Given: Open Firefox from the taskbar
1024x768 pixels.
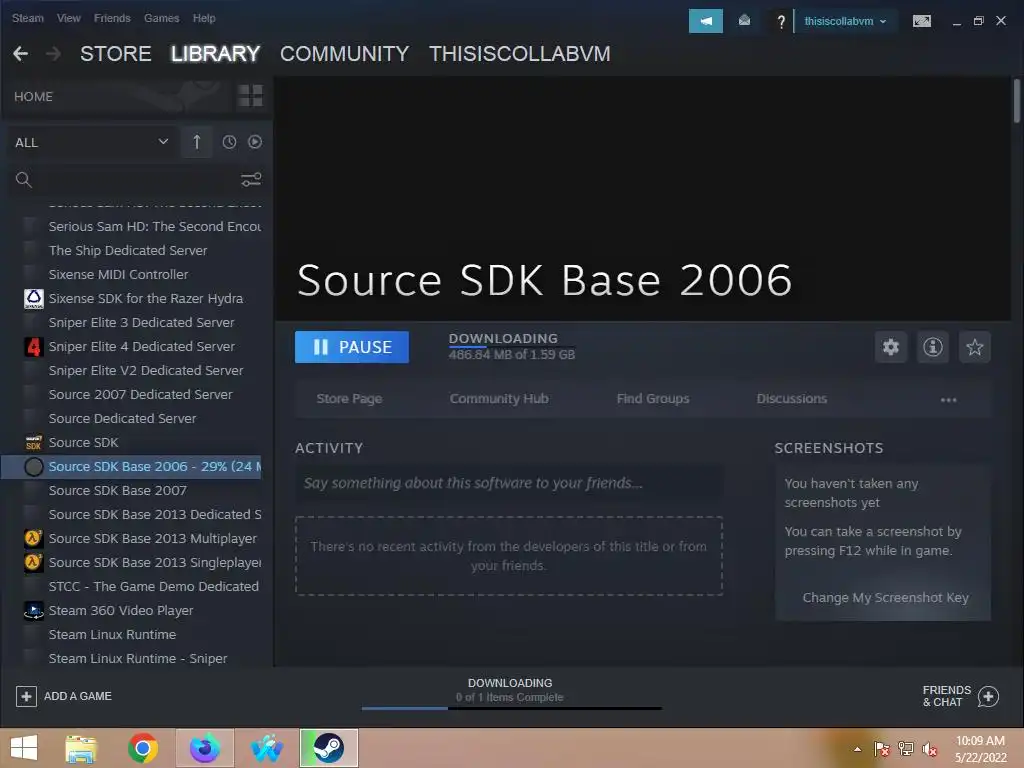Looking at the screenshot, I should pos(205,748).
